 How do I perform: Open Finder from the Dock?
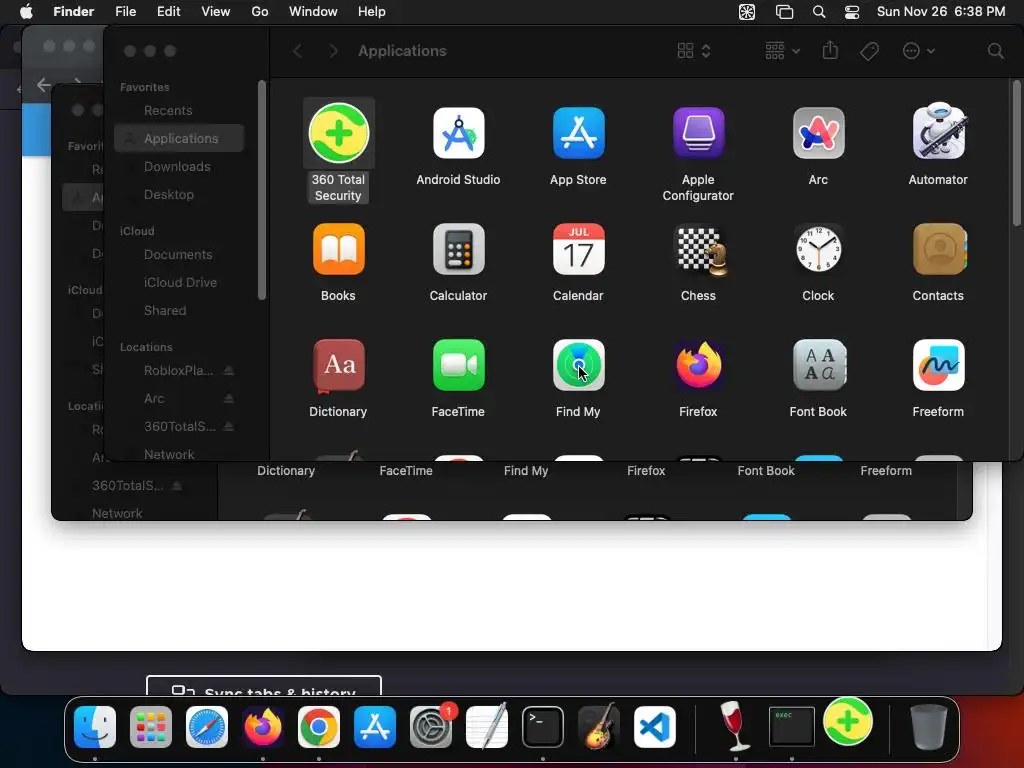tap(95, 727)
